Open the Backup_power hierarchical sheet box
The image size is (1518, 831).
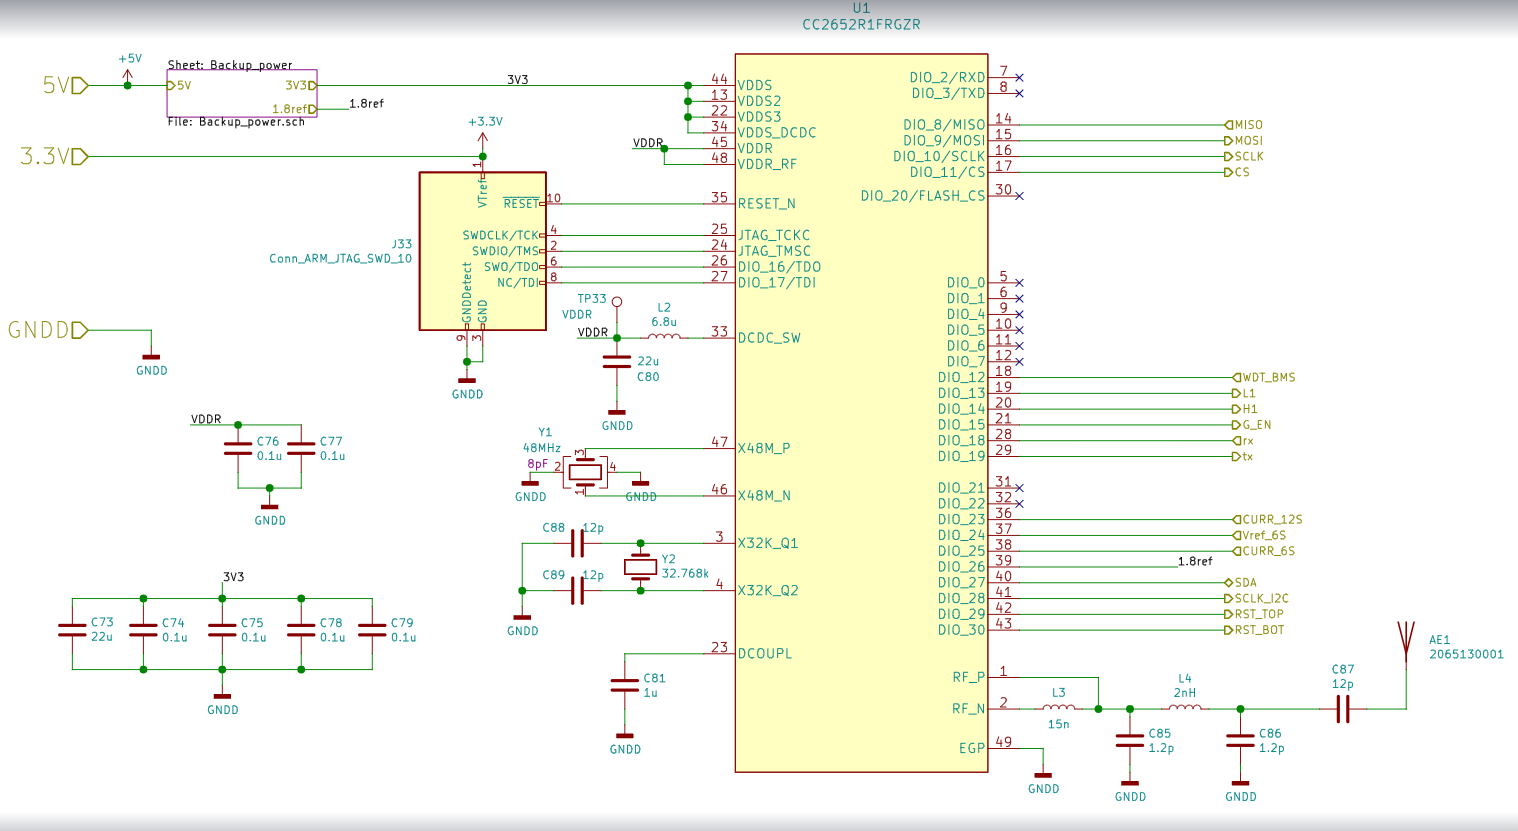coord(242,94)
